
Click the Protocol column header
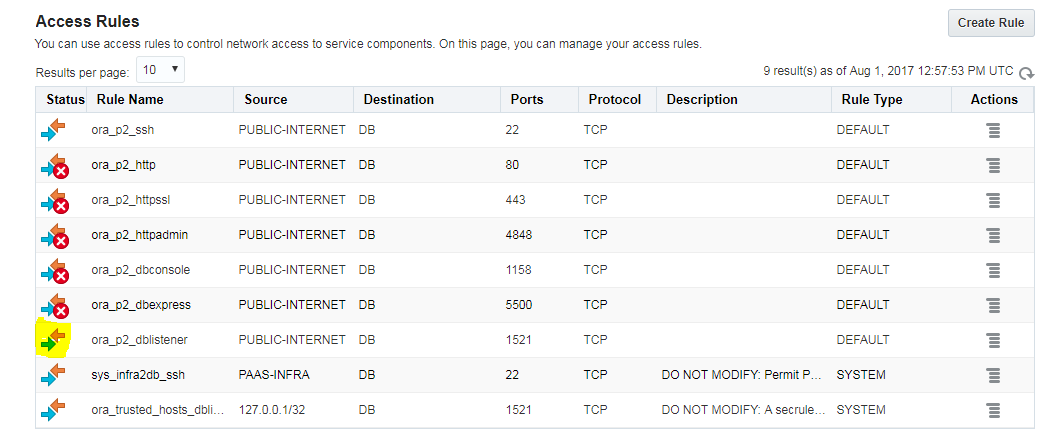coord(614,100)
